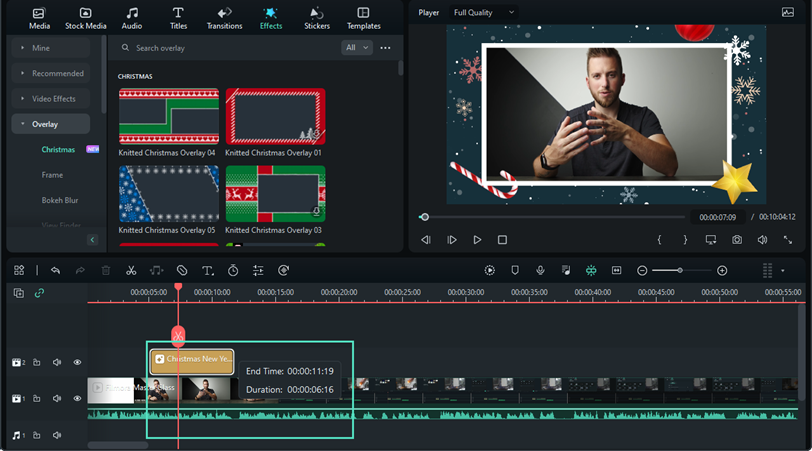Select the Christmas overlay subcategory
Viewport: 812px width, 451px height.
pos(58,150)
